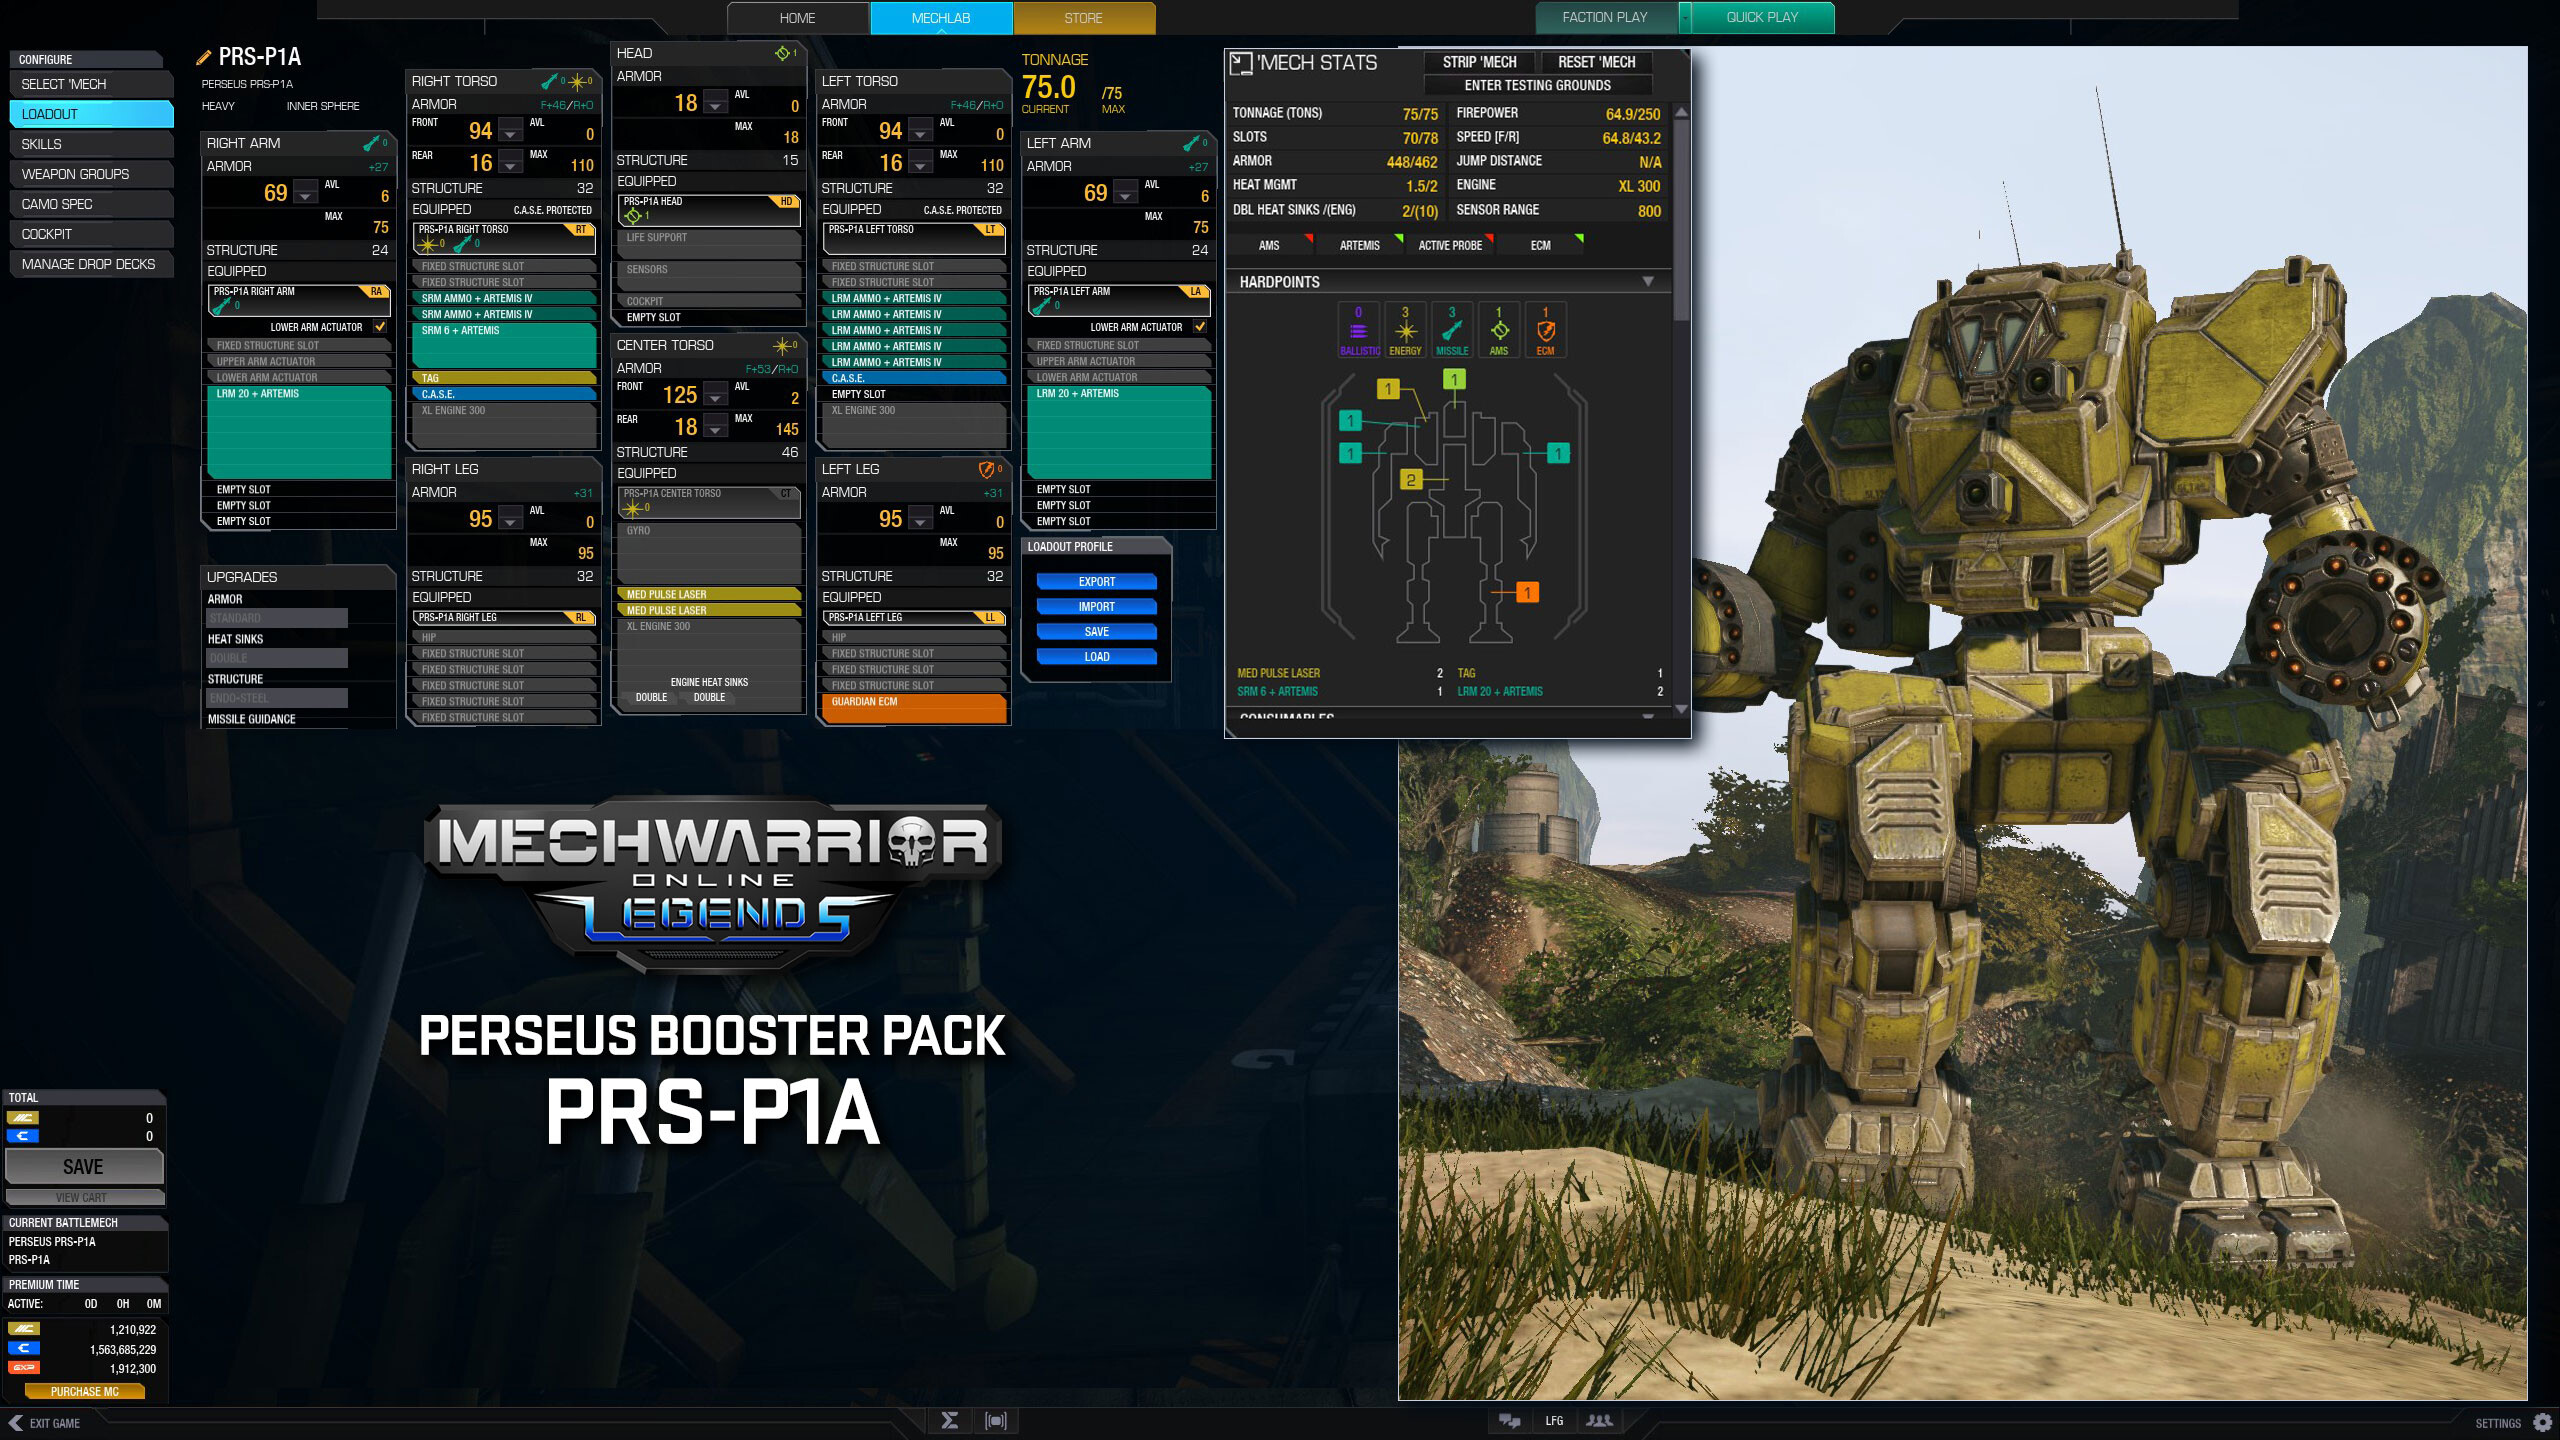Screen dimensions: 2560x1440
Task: Toggle the Active Probe equipment filter
Action: 1450,245
